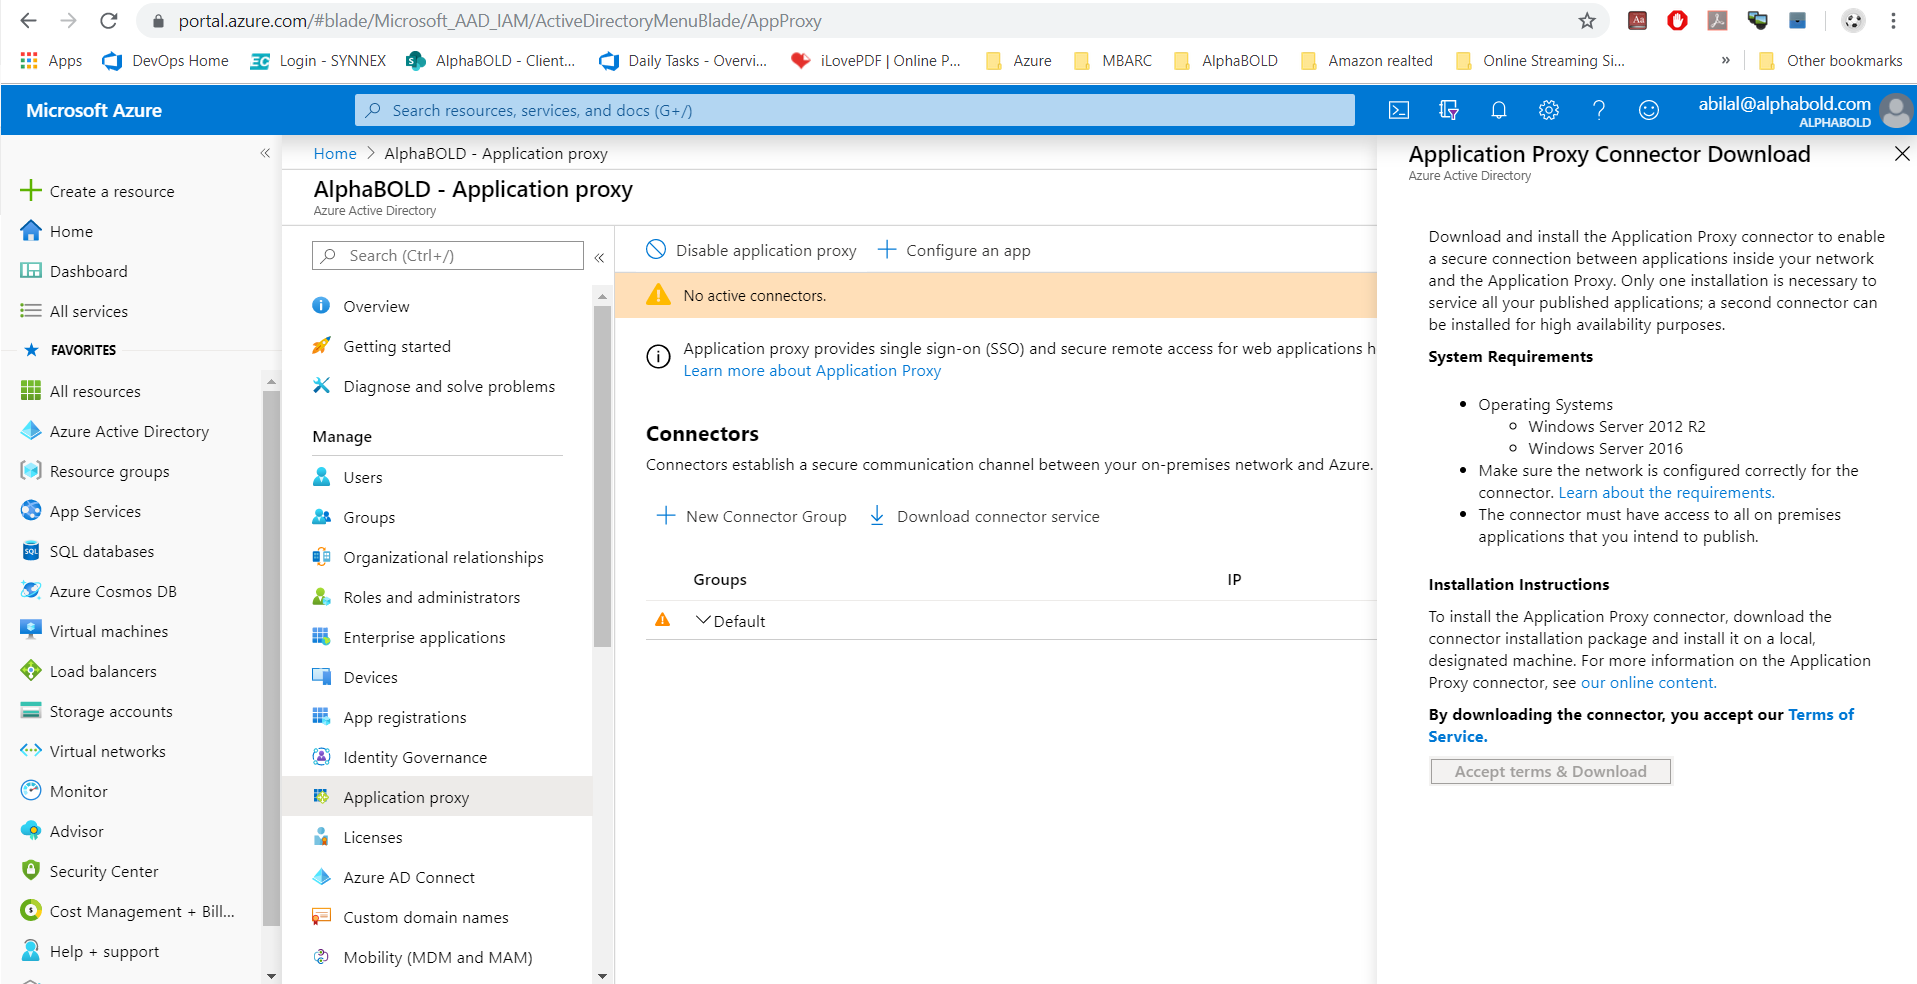
Task: Click the resource menu Search (Ctrl+/) field
Action: 447,255
